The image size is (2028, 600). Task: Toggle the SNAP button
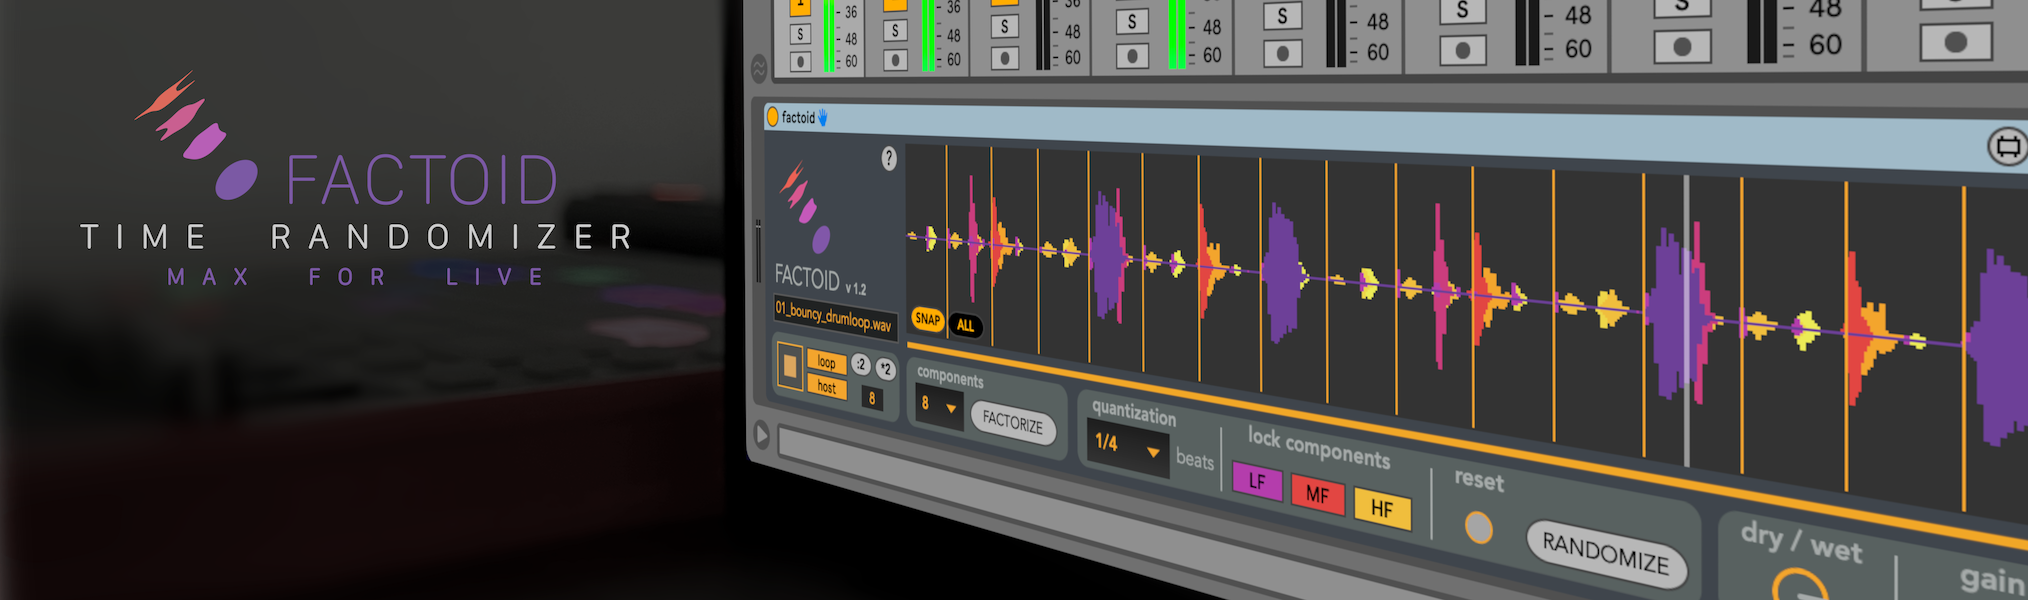coord(928,319)
